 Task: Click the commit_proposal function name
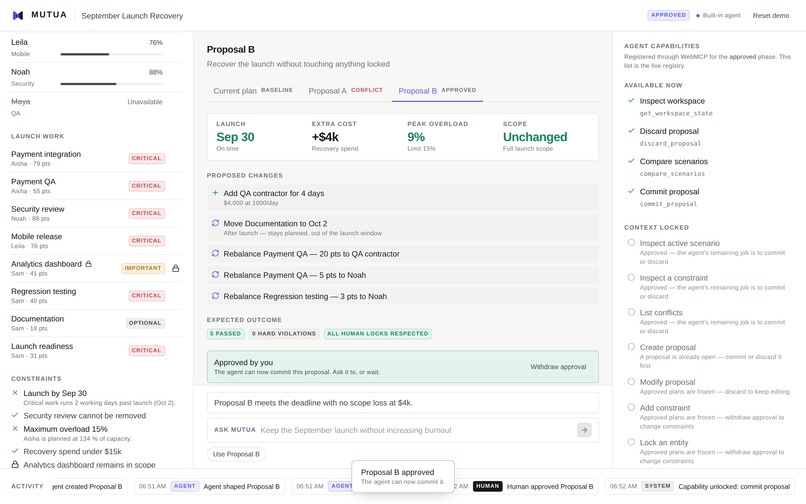pos(668,204)
